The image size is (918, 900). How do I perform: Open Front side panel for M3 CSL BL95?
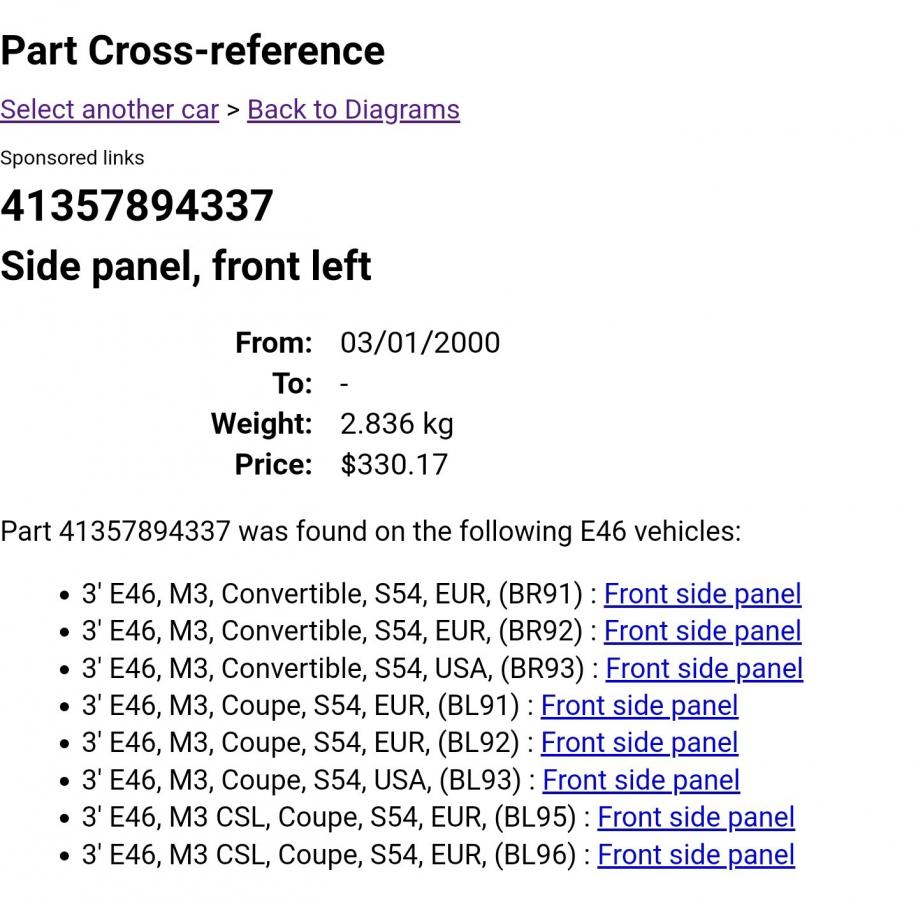[x=696, y=818]
